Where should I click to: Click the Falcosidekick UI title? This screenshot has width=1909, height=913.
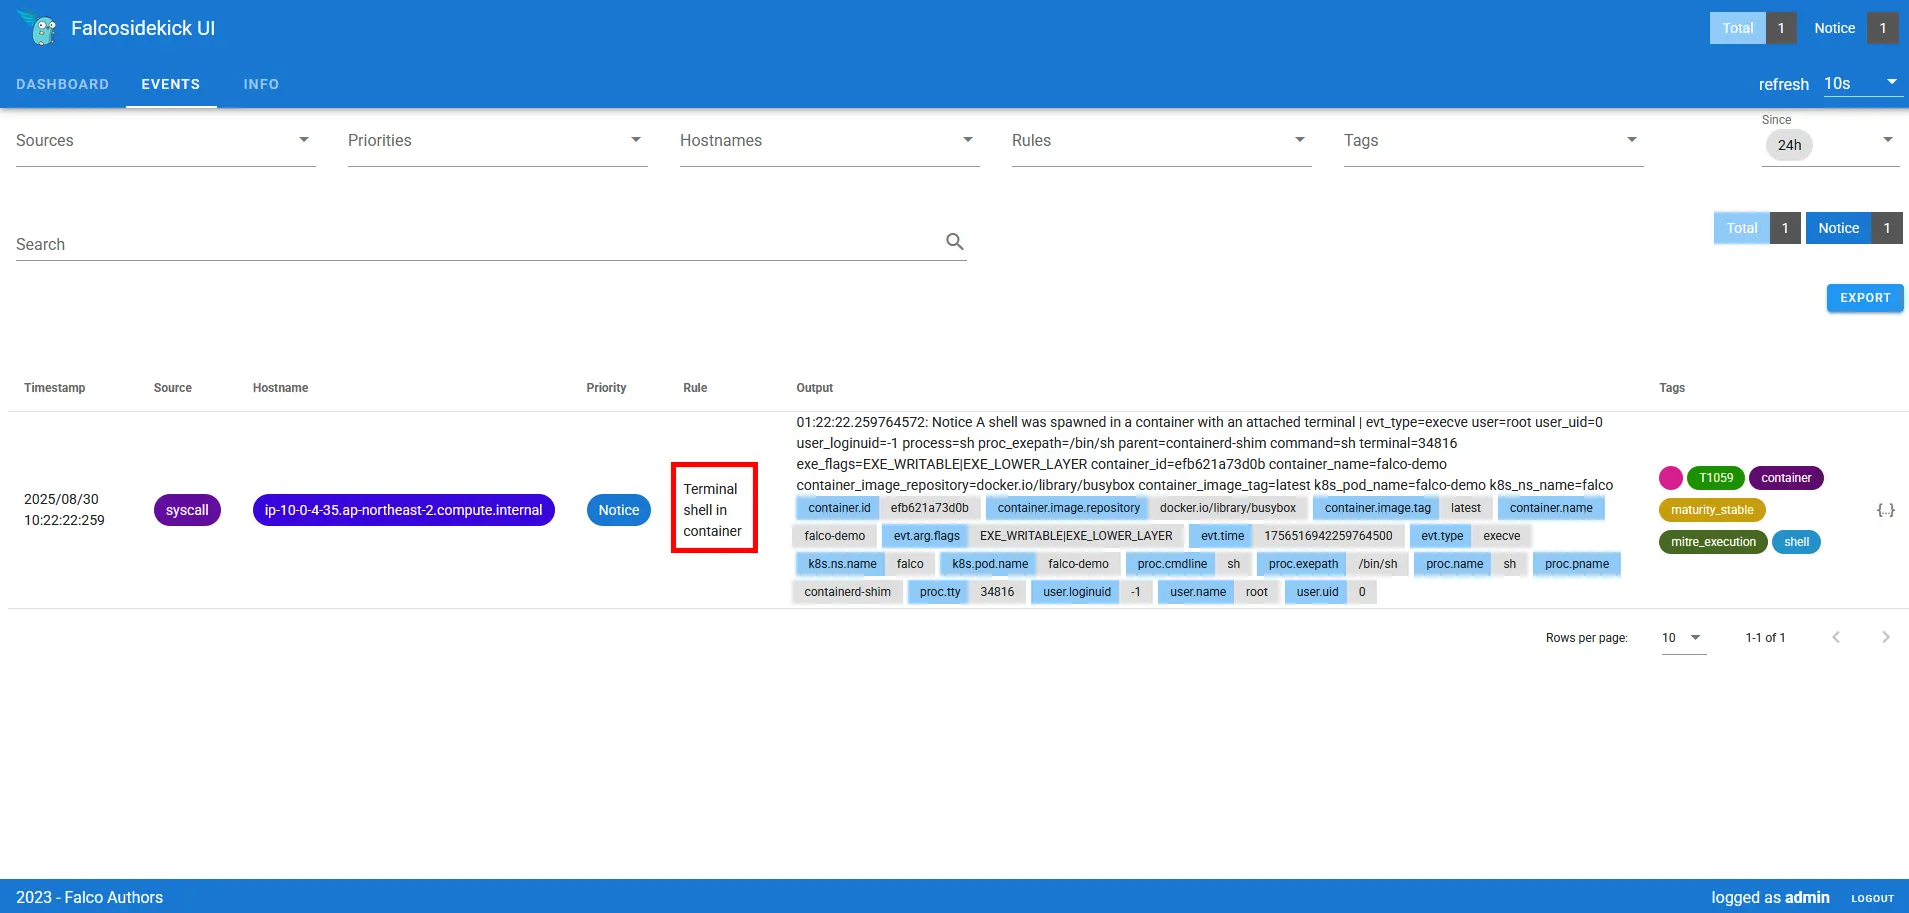tap(143, 28)
